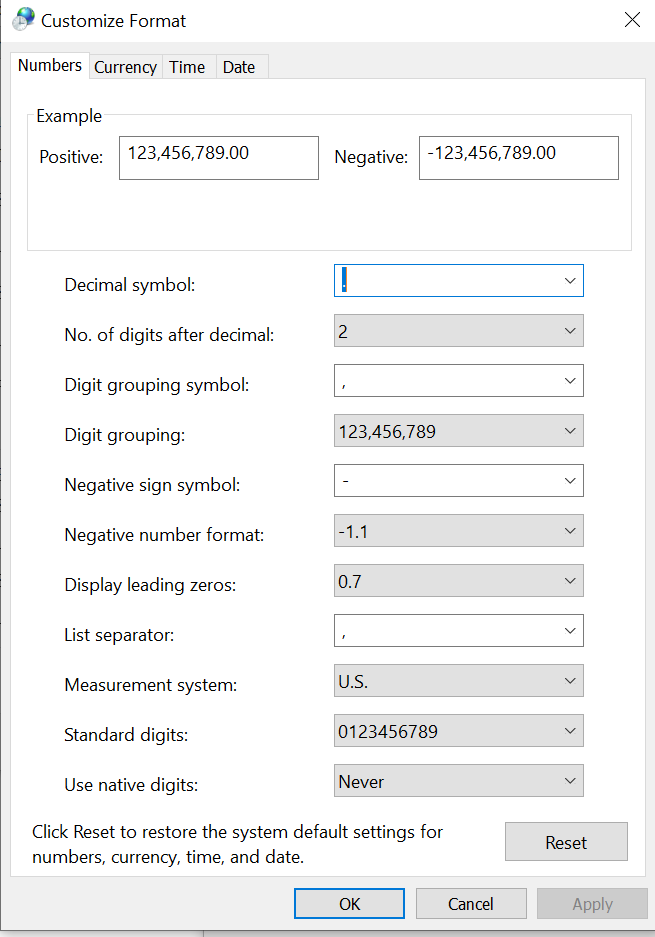
Task: Open the Negative sign symbol dropdown
Action: (x=569, y=480)
